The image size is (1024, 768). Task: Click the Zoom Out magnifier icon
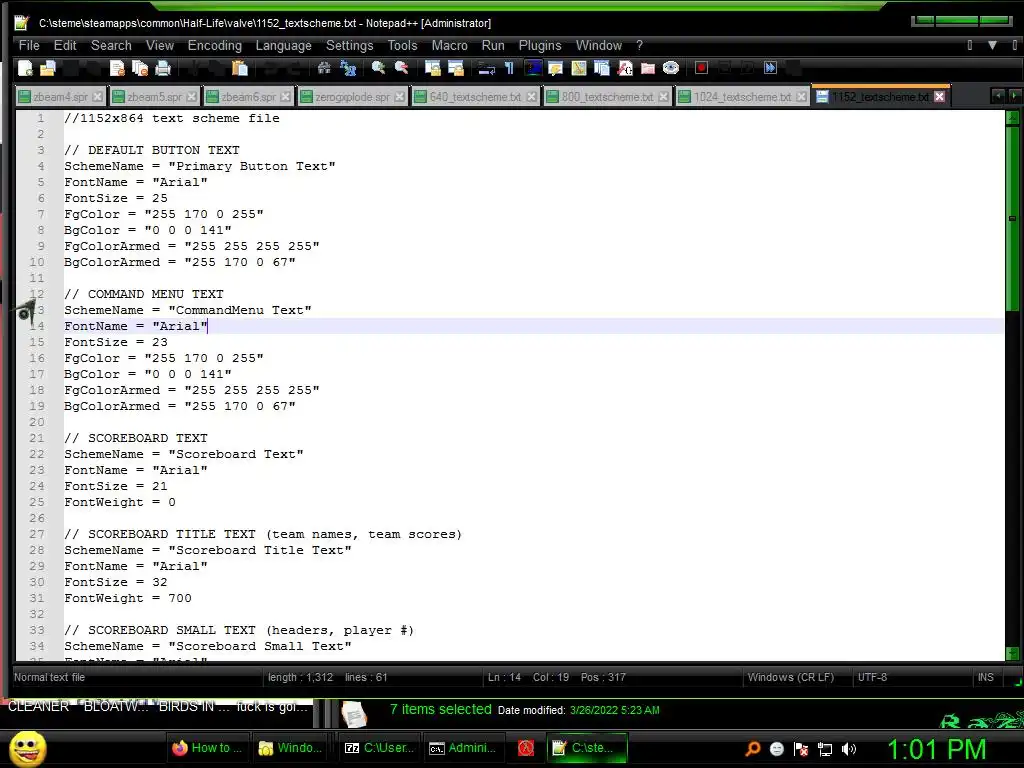[401, 68]
